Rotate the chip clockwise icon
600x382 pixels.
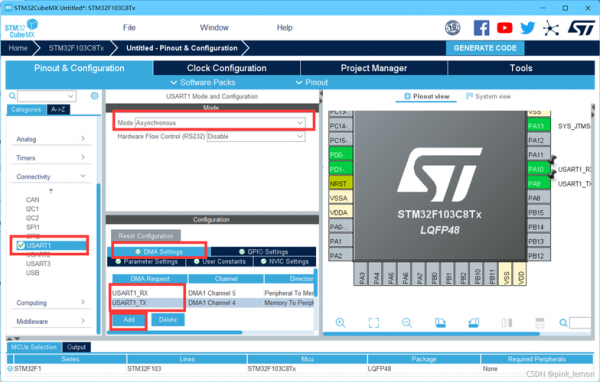[440, 323]
